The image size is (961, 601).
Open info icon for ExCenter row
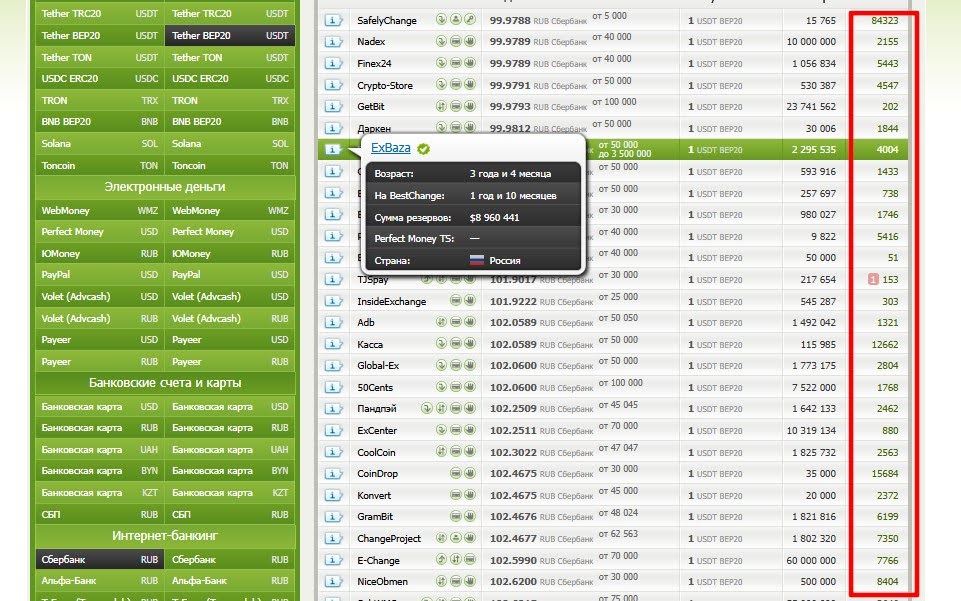333,430
